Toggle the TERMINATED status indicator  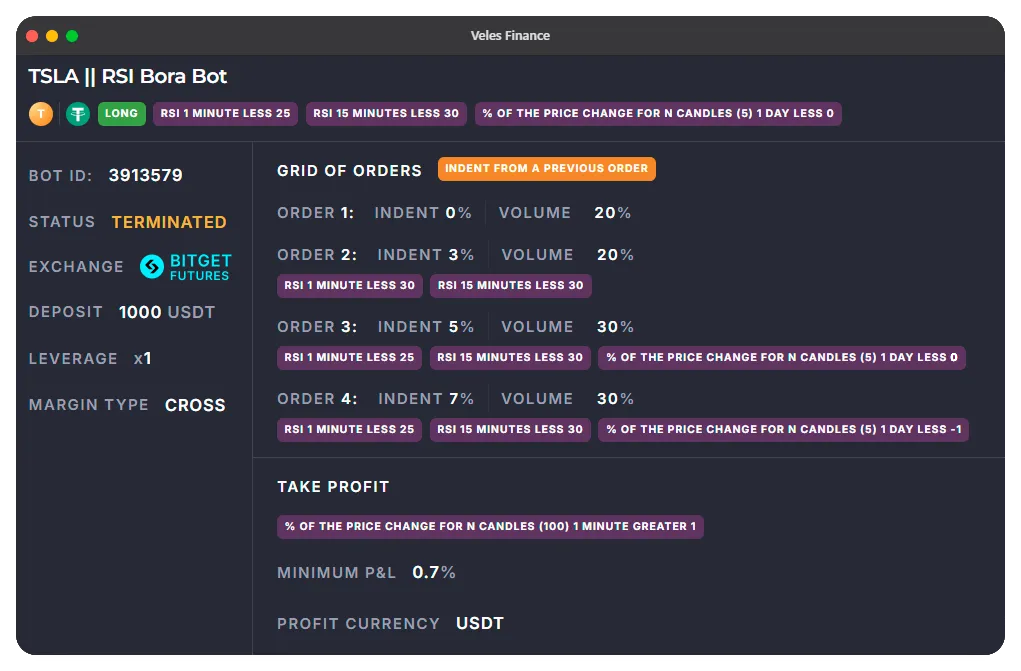pyautogui.click(x=166, y=222)
